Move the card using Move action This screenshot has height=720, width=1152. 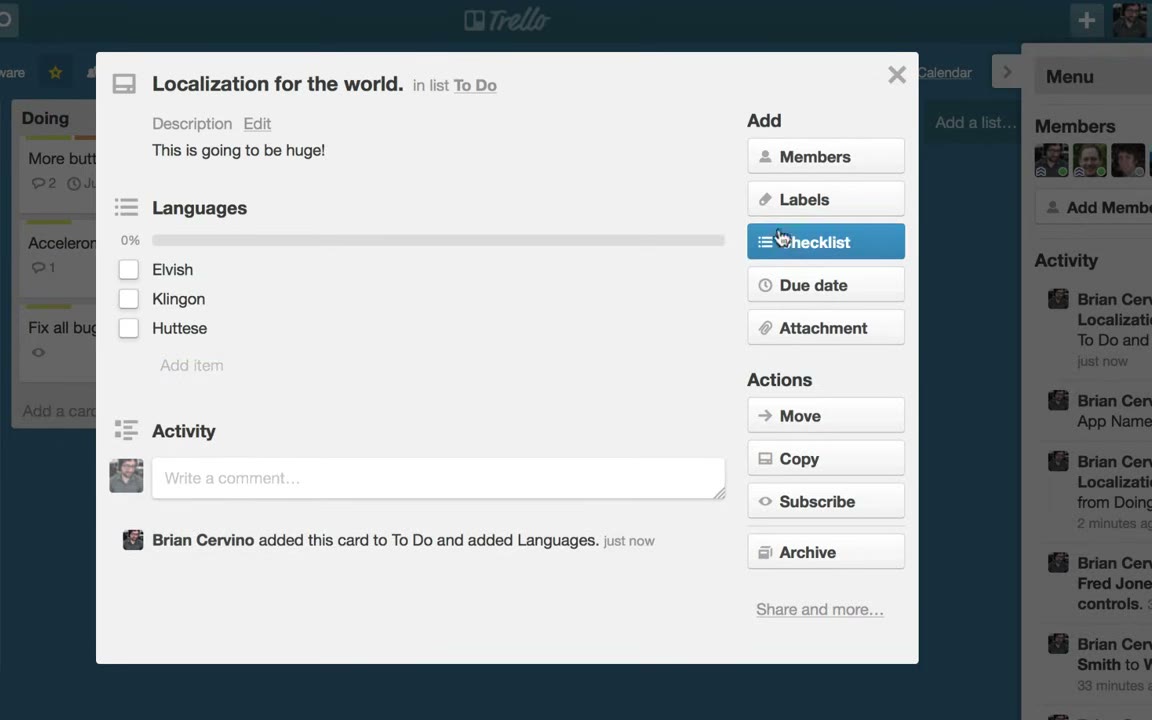[x=826, y=416]
